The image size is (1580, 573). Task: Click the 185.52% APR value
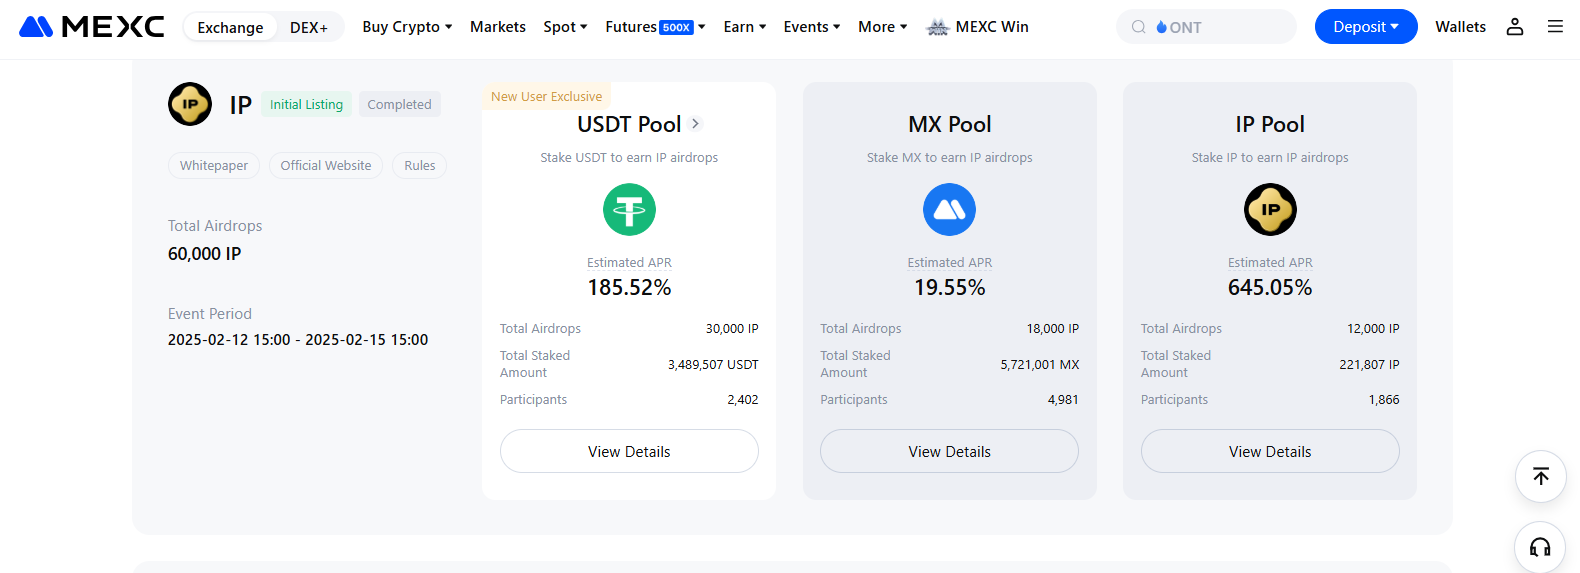[629, 288]
